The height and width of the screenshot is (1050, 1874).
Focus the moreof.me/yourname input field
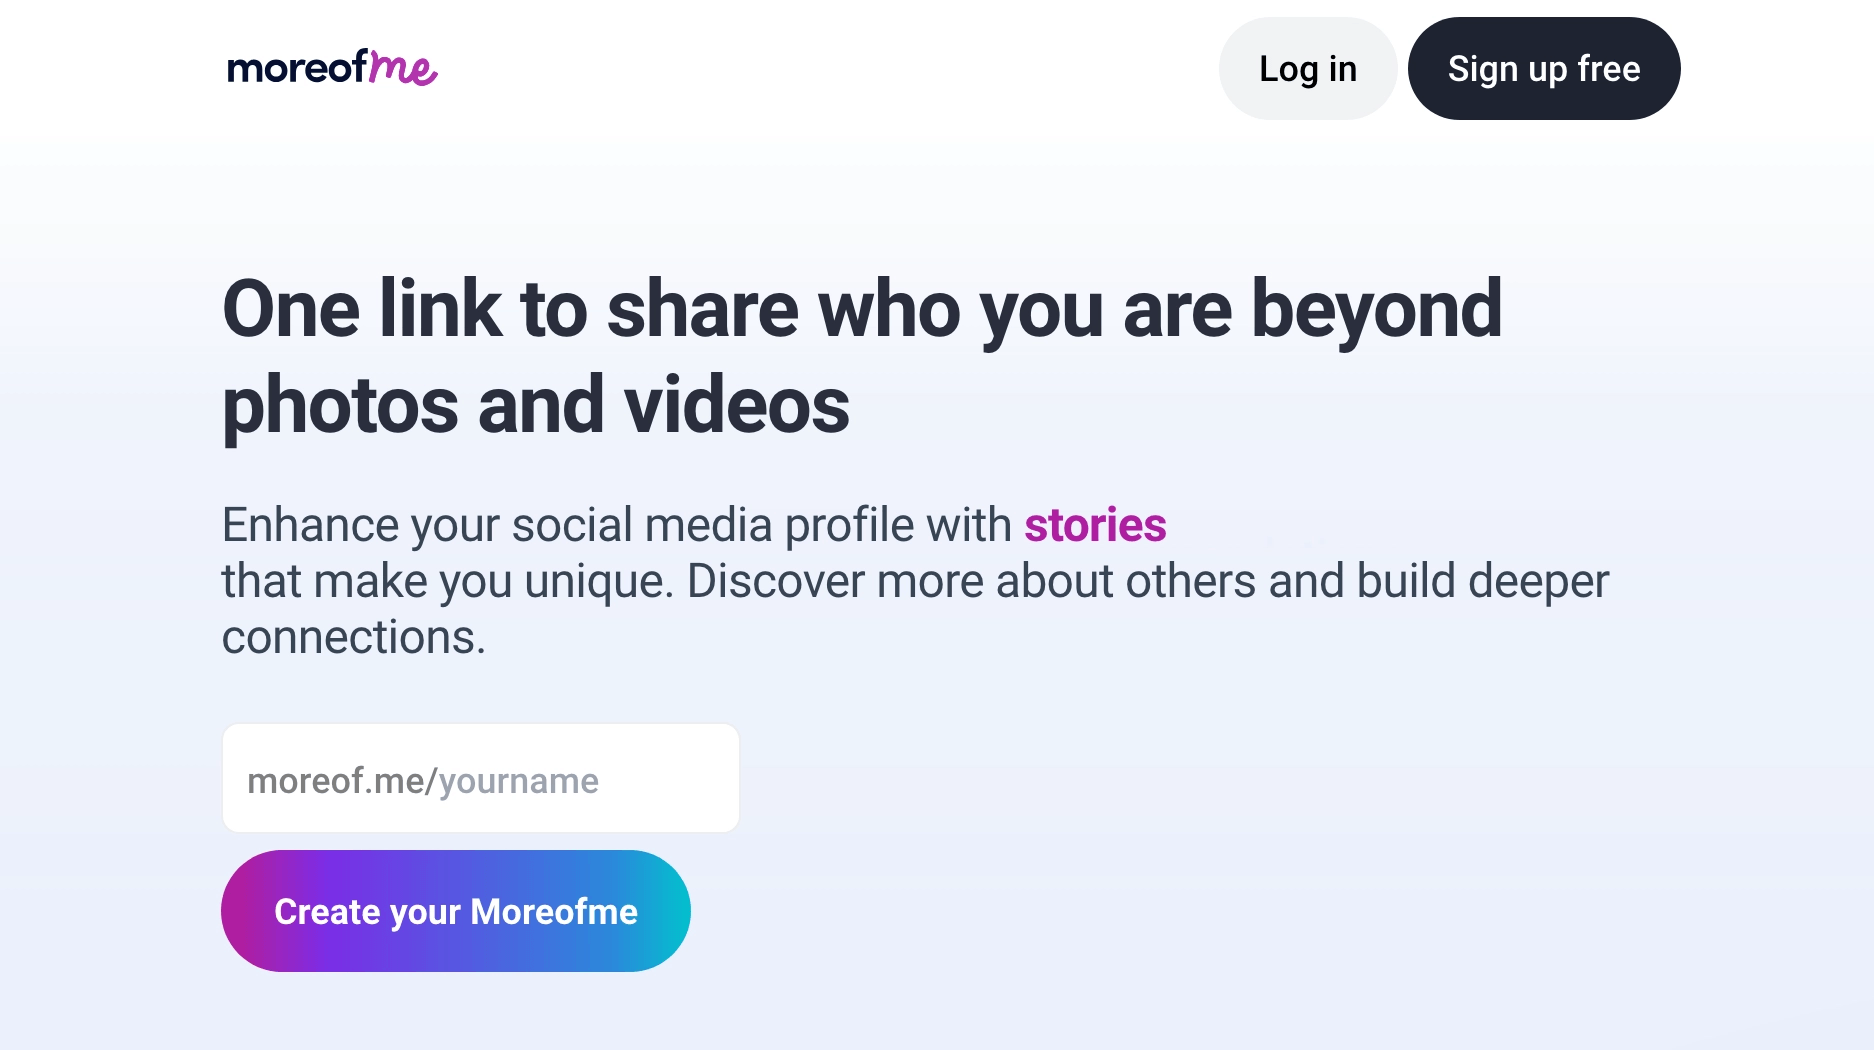point(480,779)
